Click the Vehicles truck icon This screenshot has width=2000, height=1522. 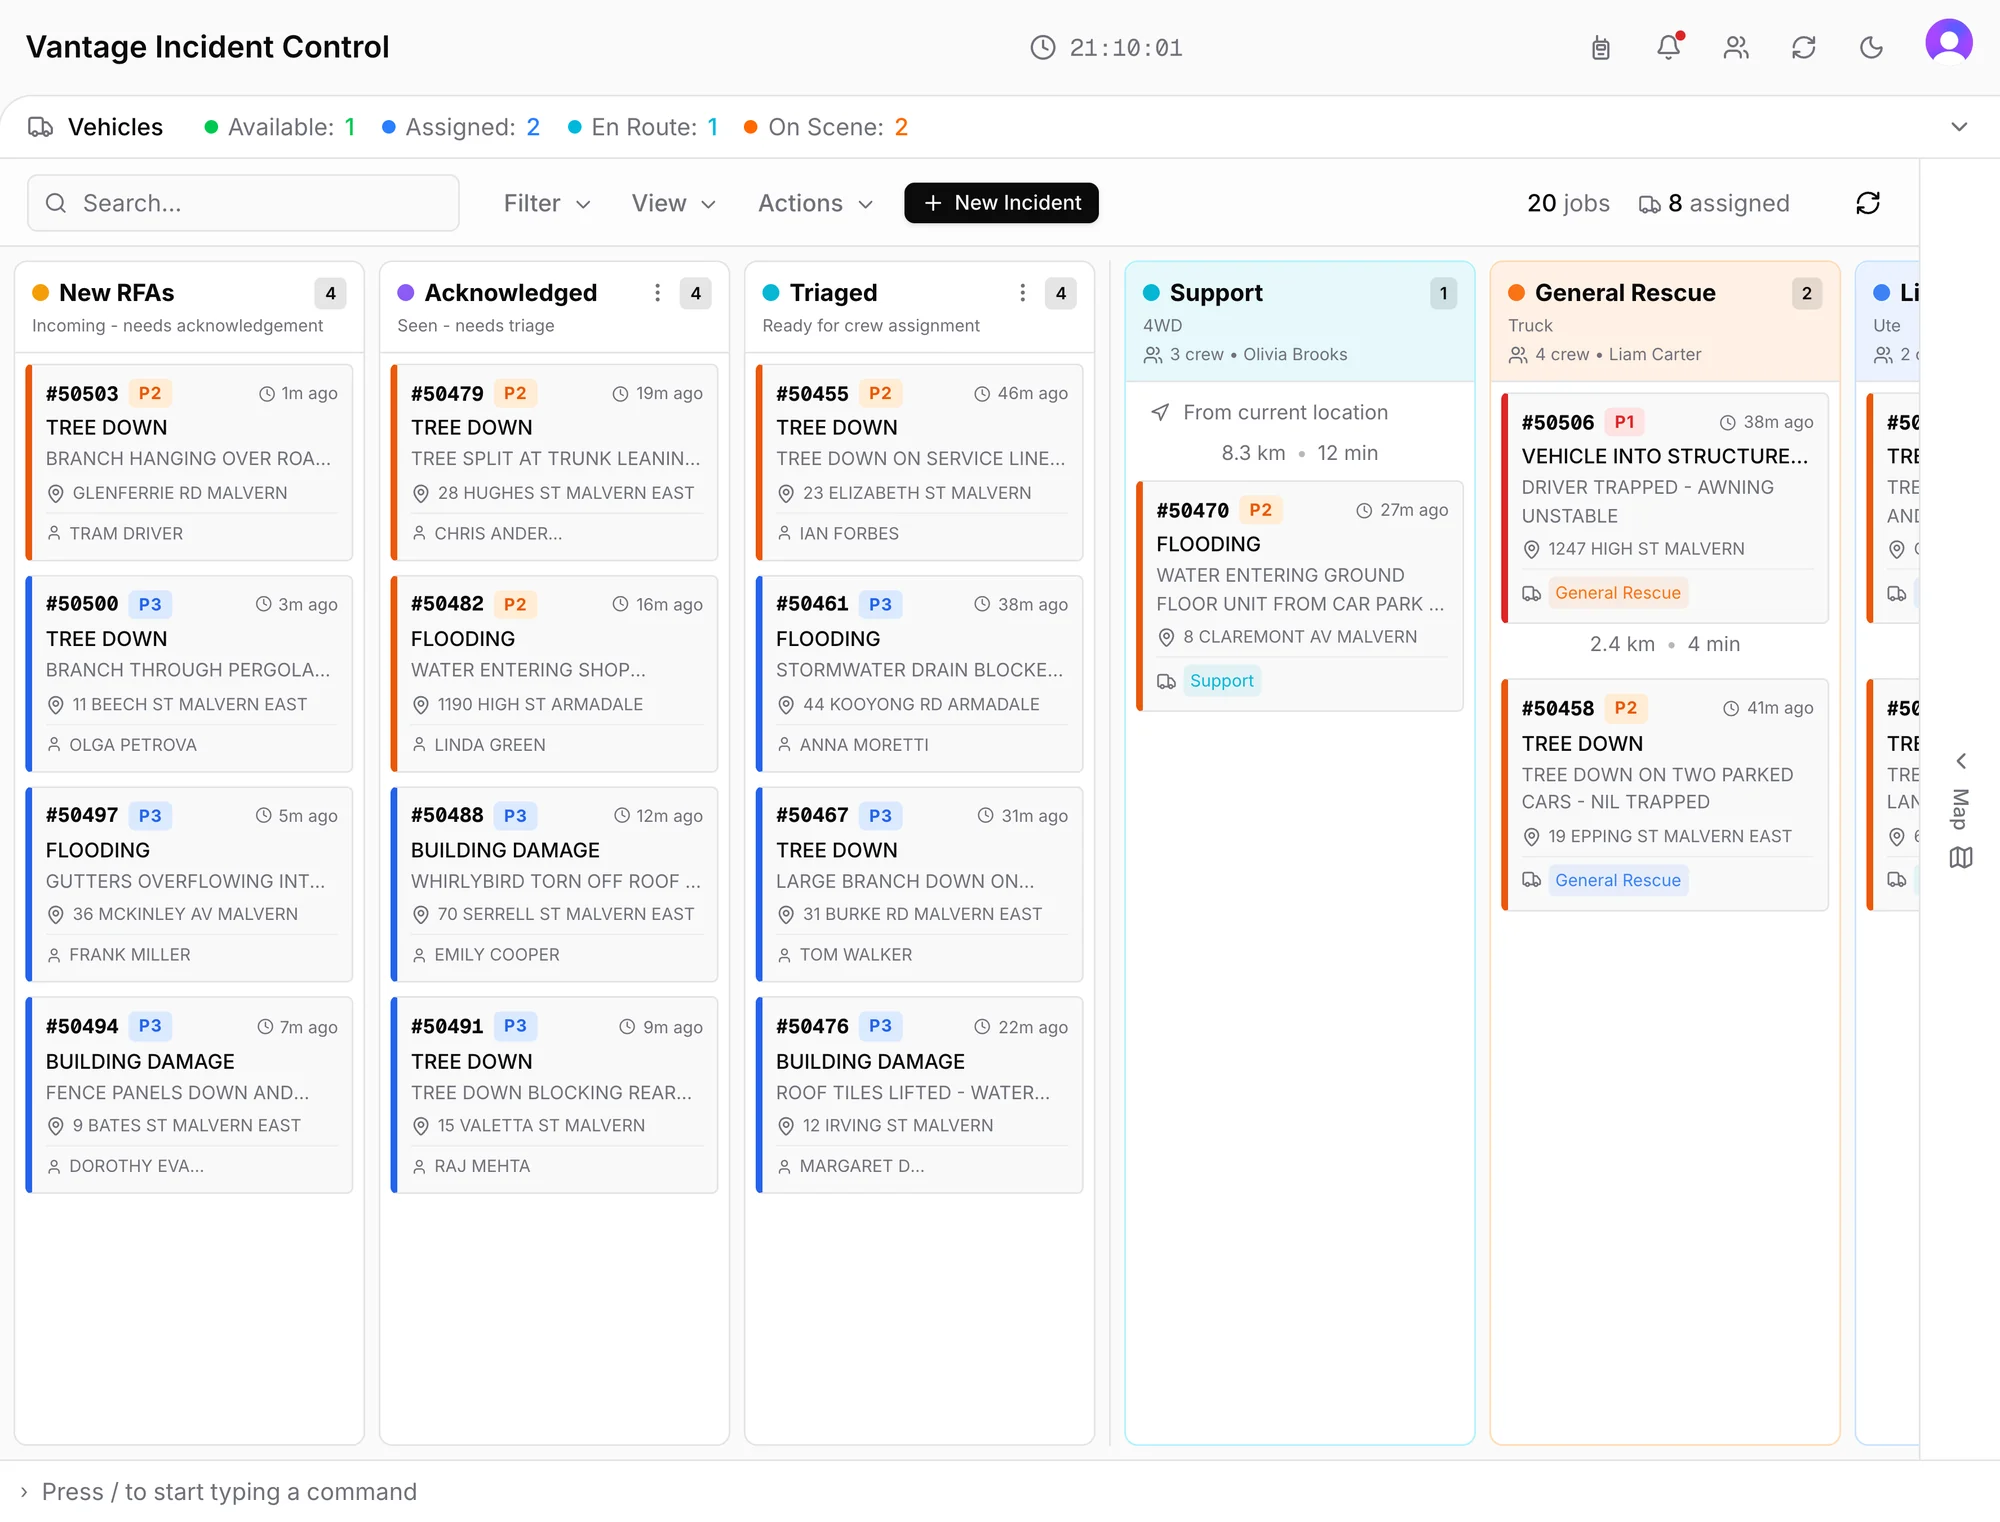41,127
